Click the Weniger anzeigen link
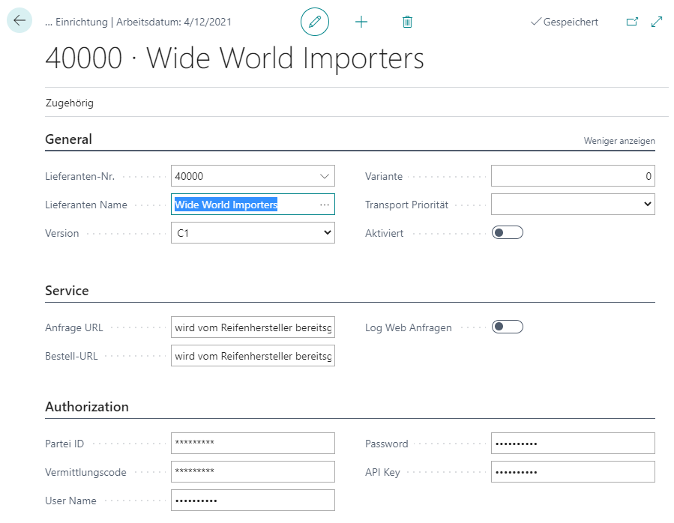The height and width of the screenshot is (523, 674). [619, 141]
